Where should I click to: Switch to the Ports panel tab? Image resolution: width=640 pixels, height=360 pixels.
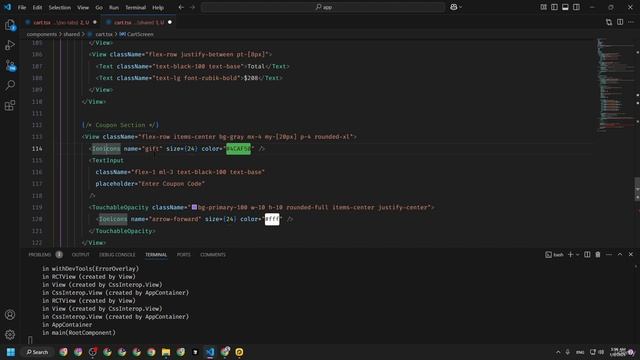[183, 254]
